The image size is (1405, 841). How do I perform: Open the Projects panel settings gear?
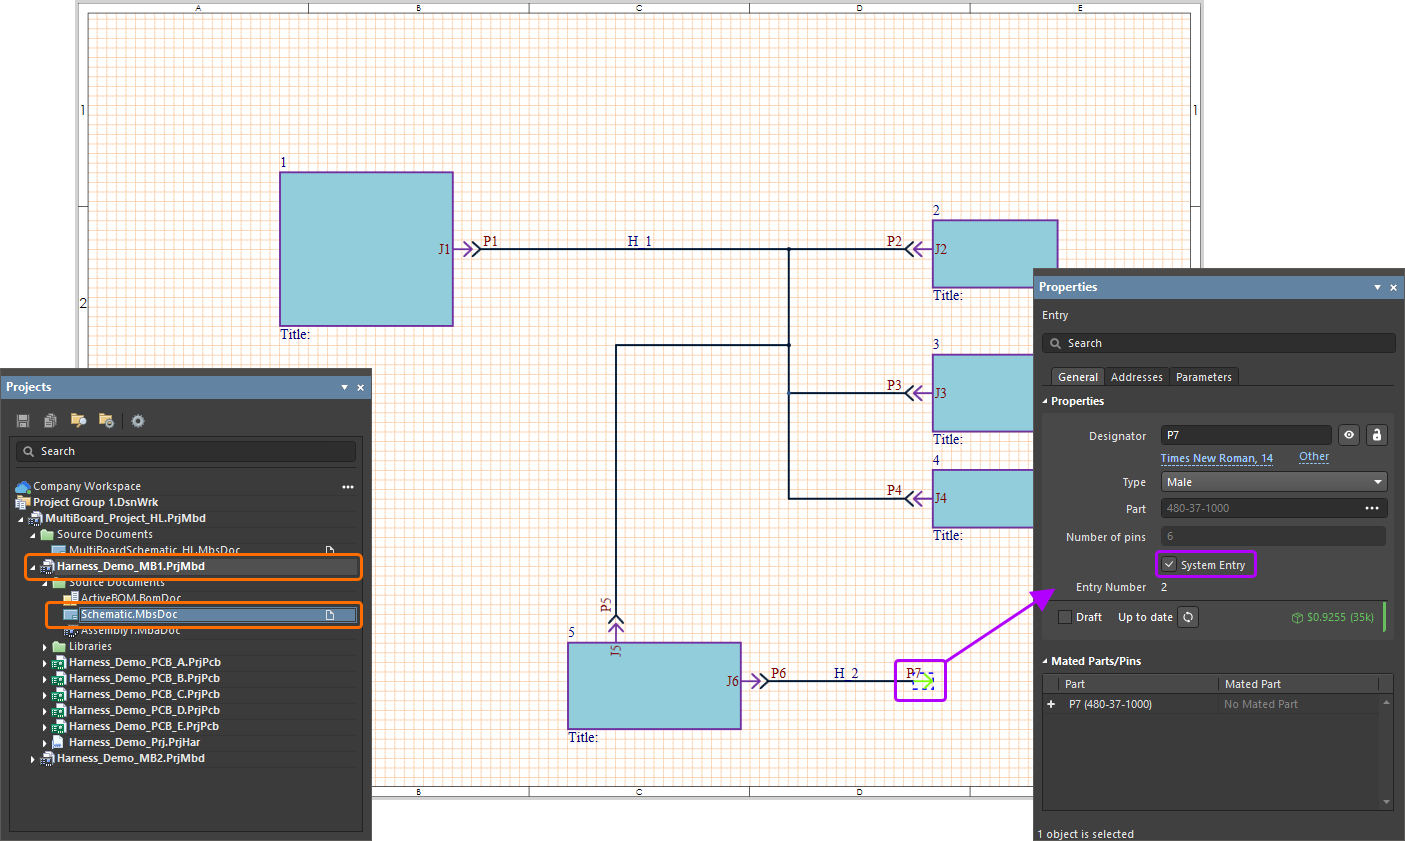coord(138,421)
